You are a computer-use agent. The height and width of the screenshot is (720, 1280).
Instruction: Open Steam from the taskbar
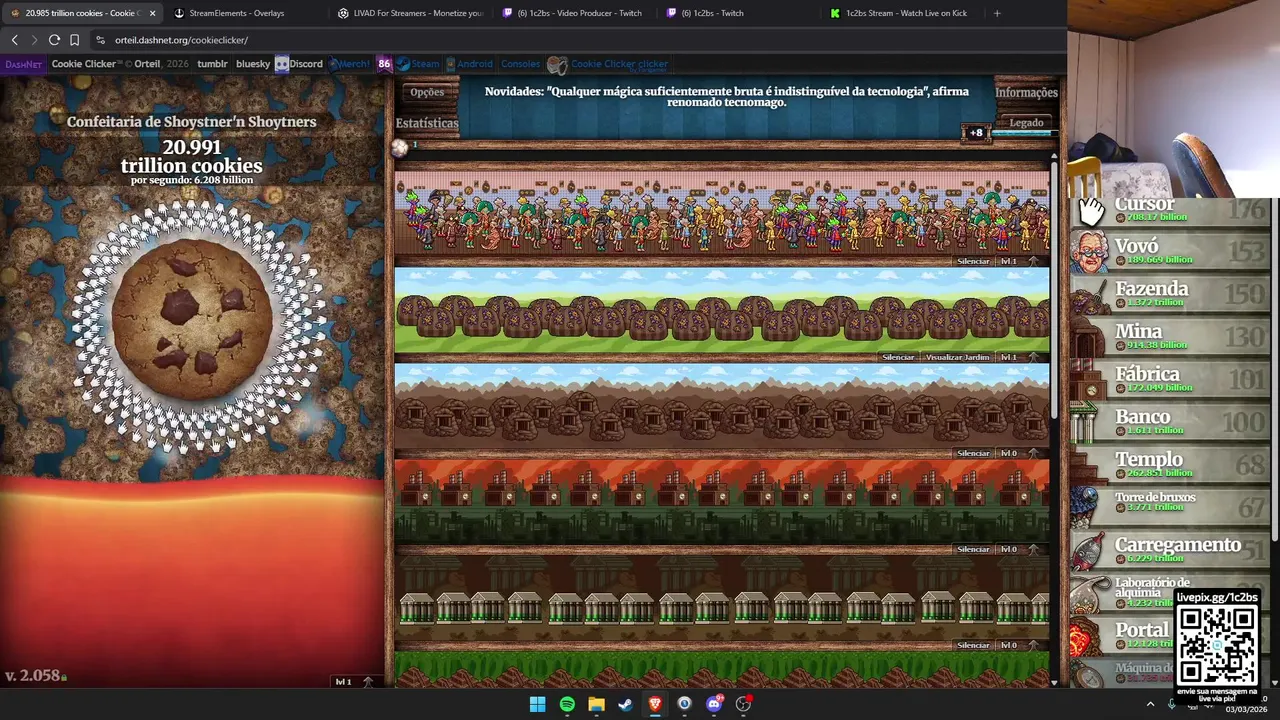pos(625,704)
